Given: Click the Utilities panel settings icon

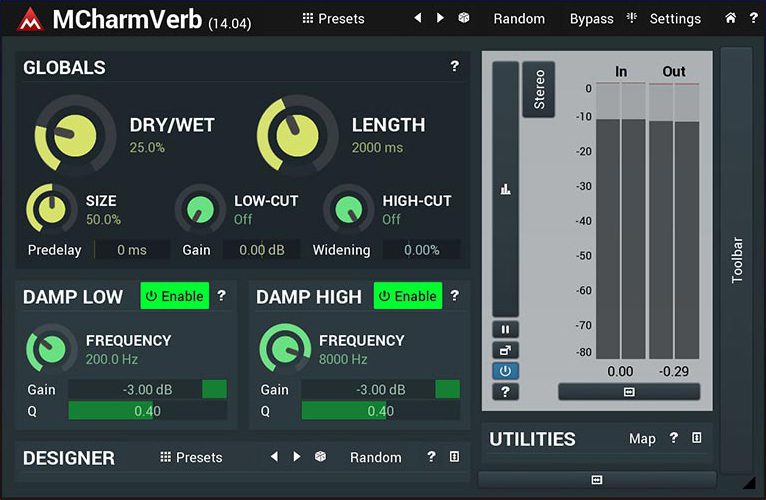Looking at the screenshot, I should pos(697,438).
